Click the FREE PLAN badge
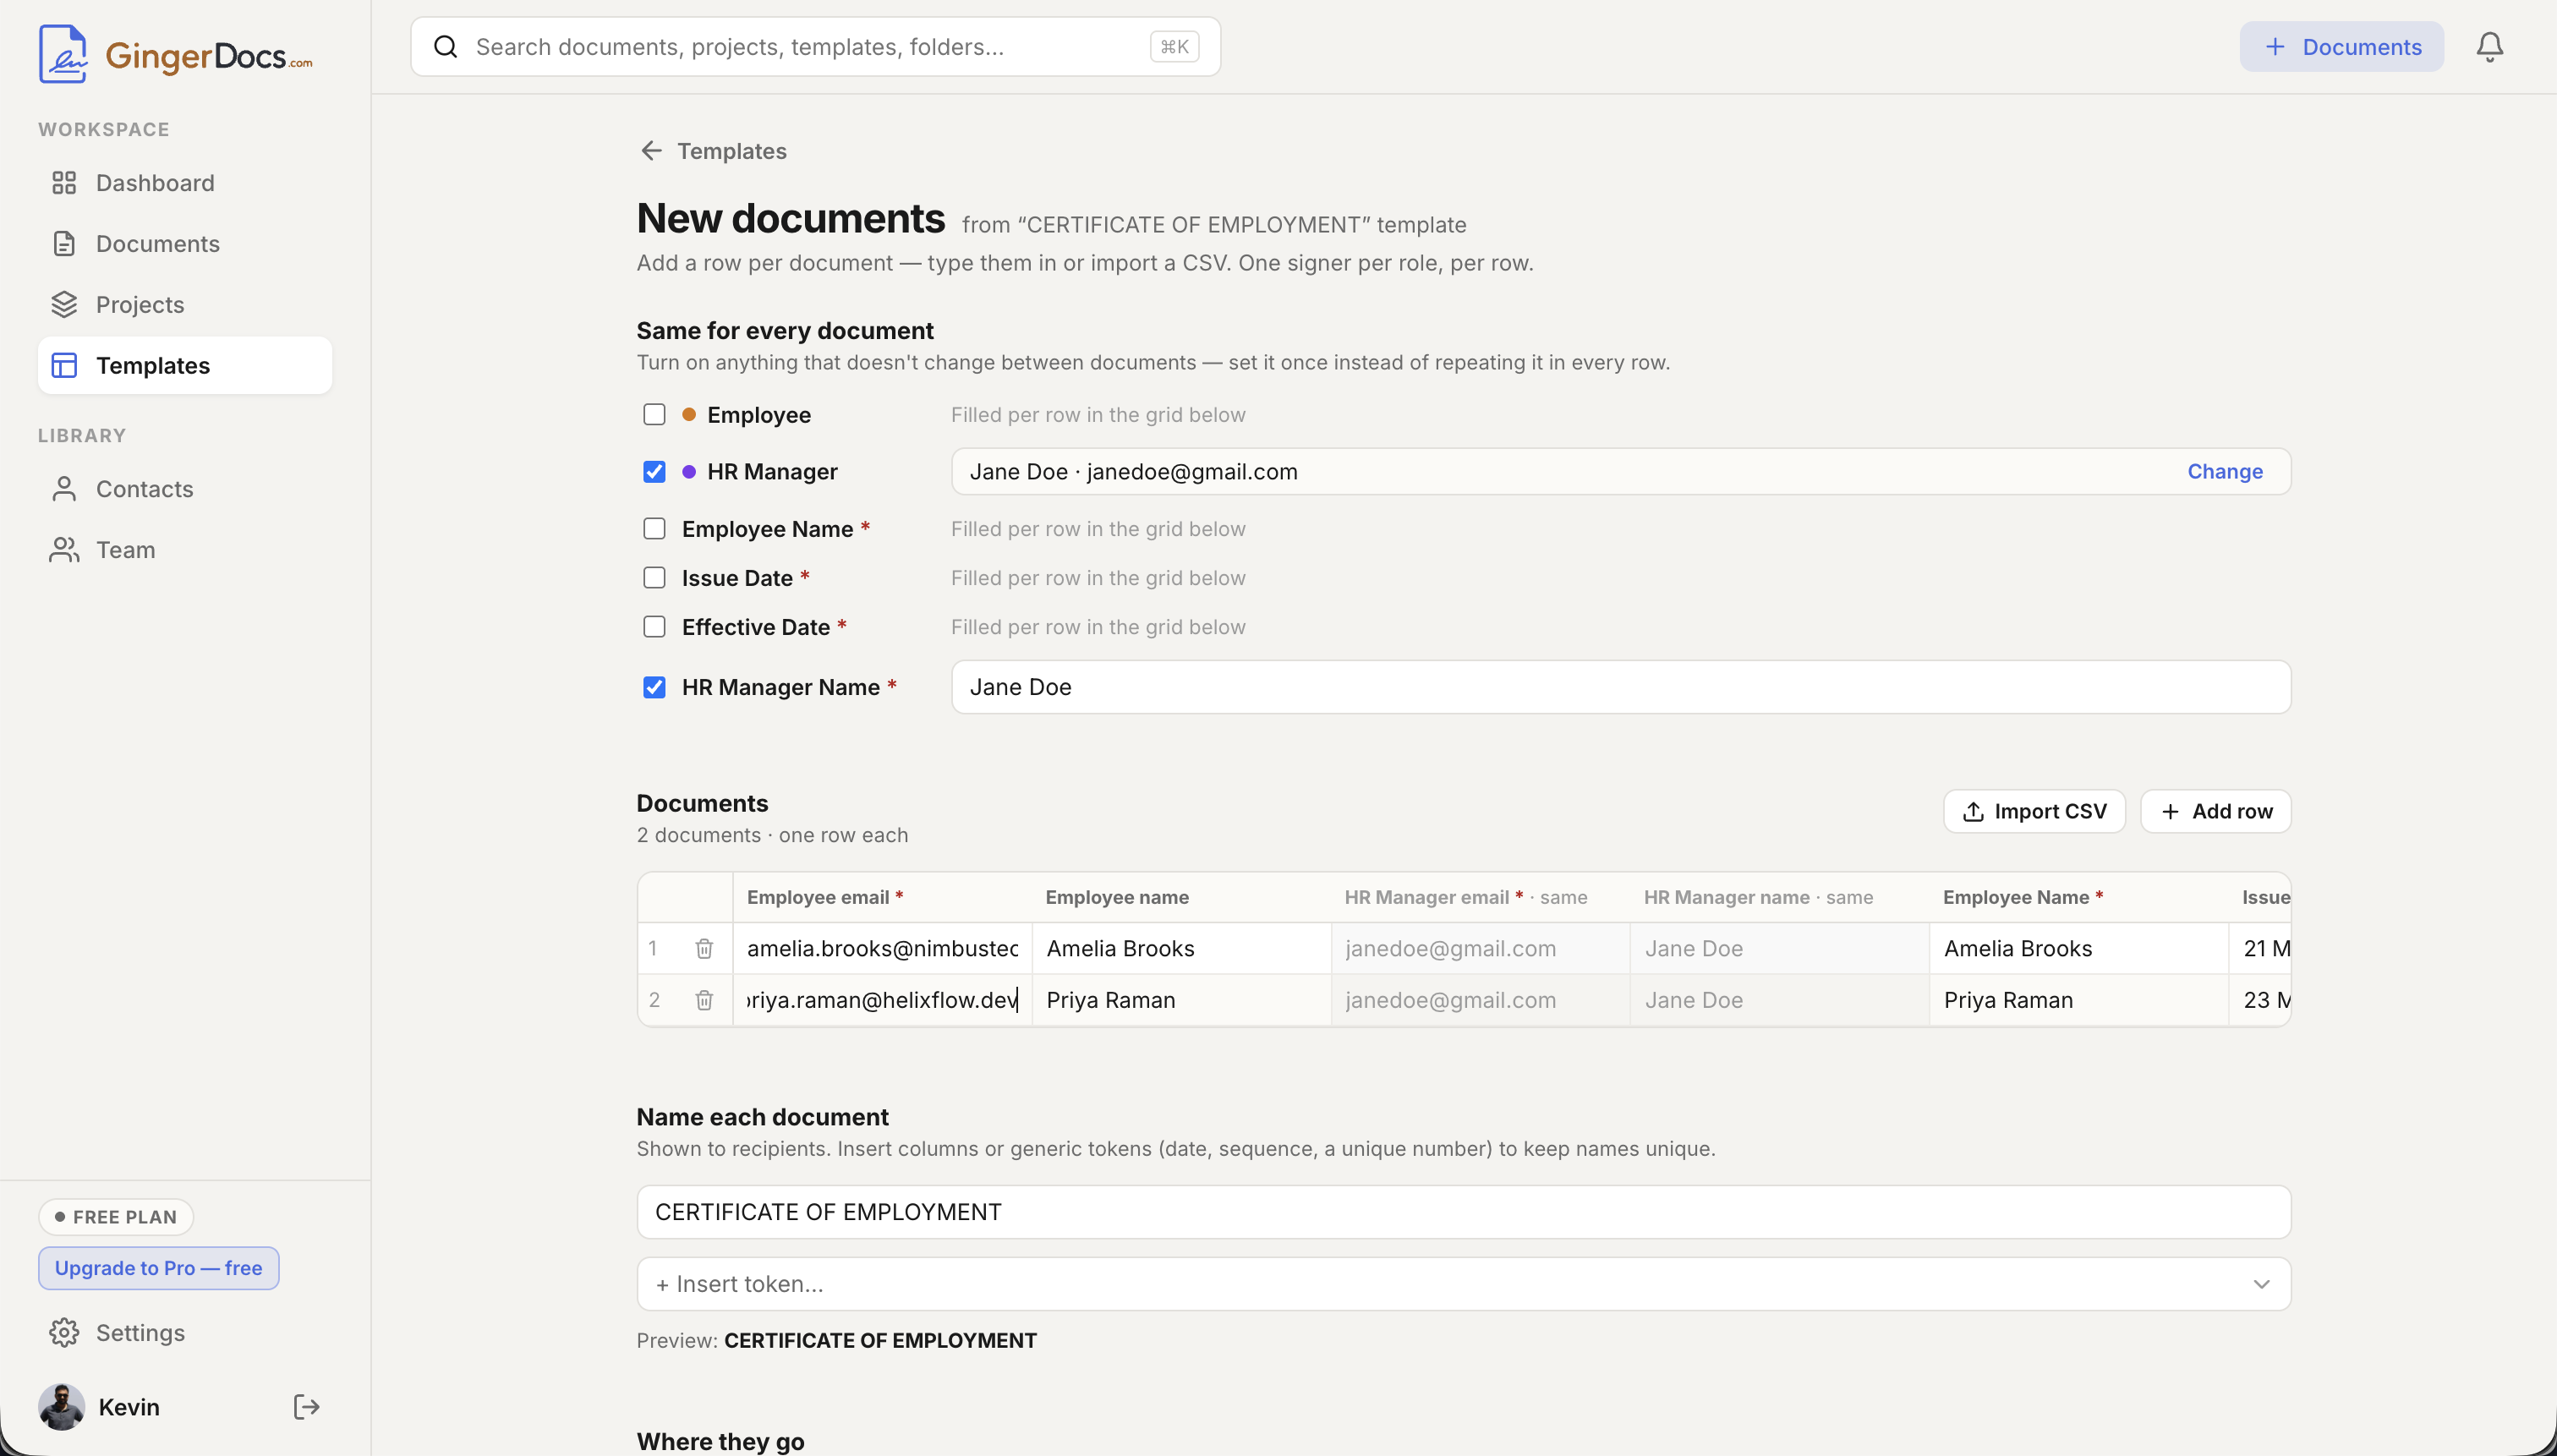Screen dimensions: 2557x1456 (x=116, y=1217)
